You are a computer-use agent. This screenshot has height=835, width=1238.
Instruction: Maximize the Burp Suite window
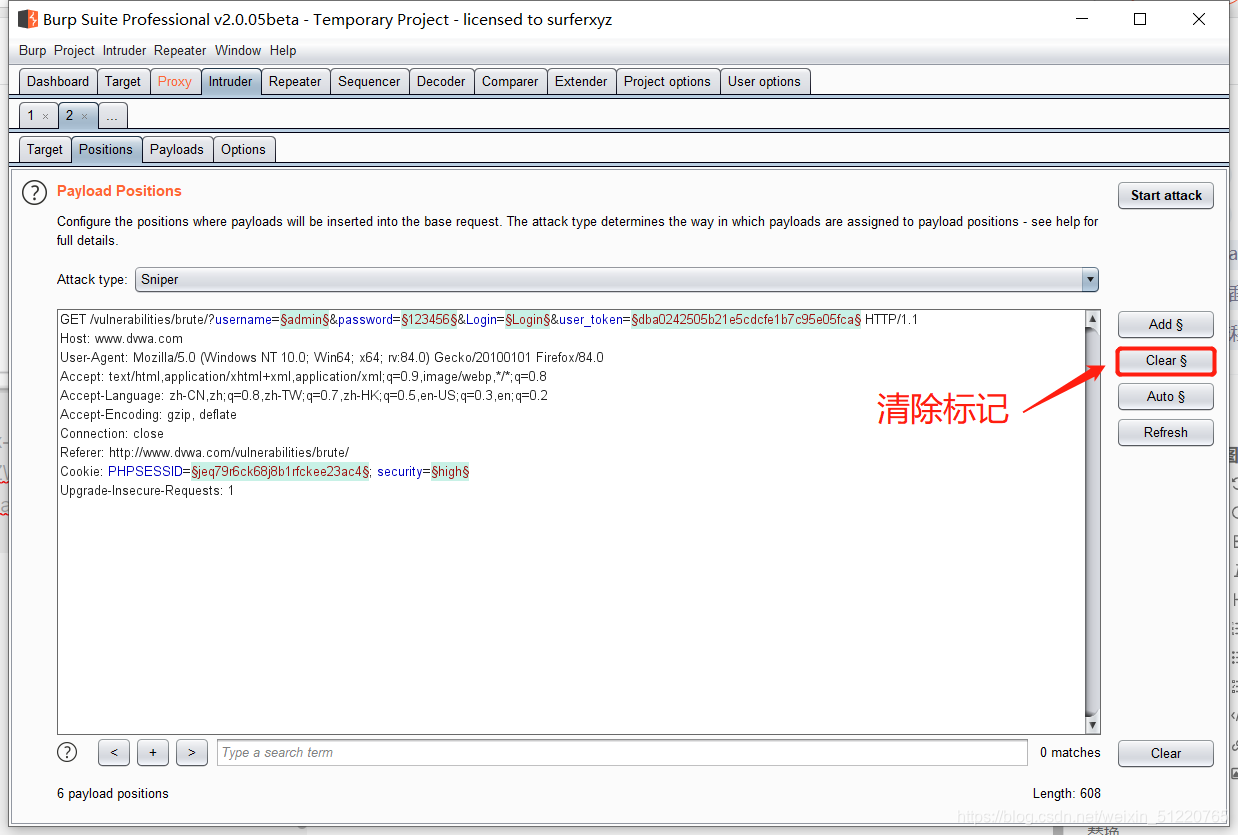[x=1140, y=19]
